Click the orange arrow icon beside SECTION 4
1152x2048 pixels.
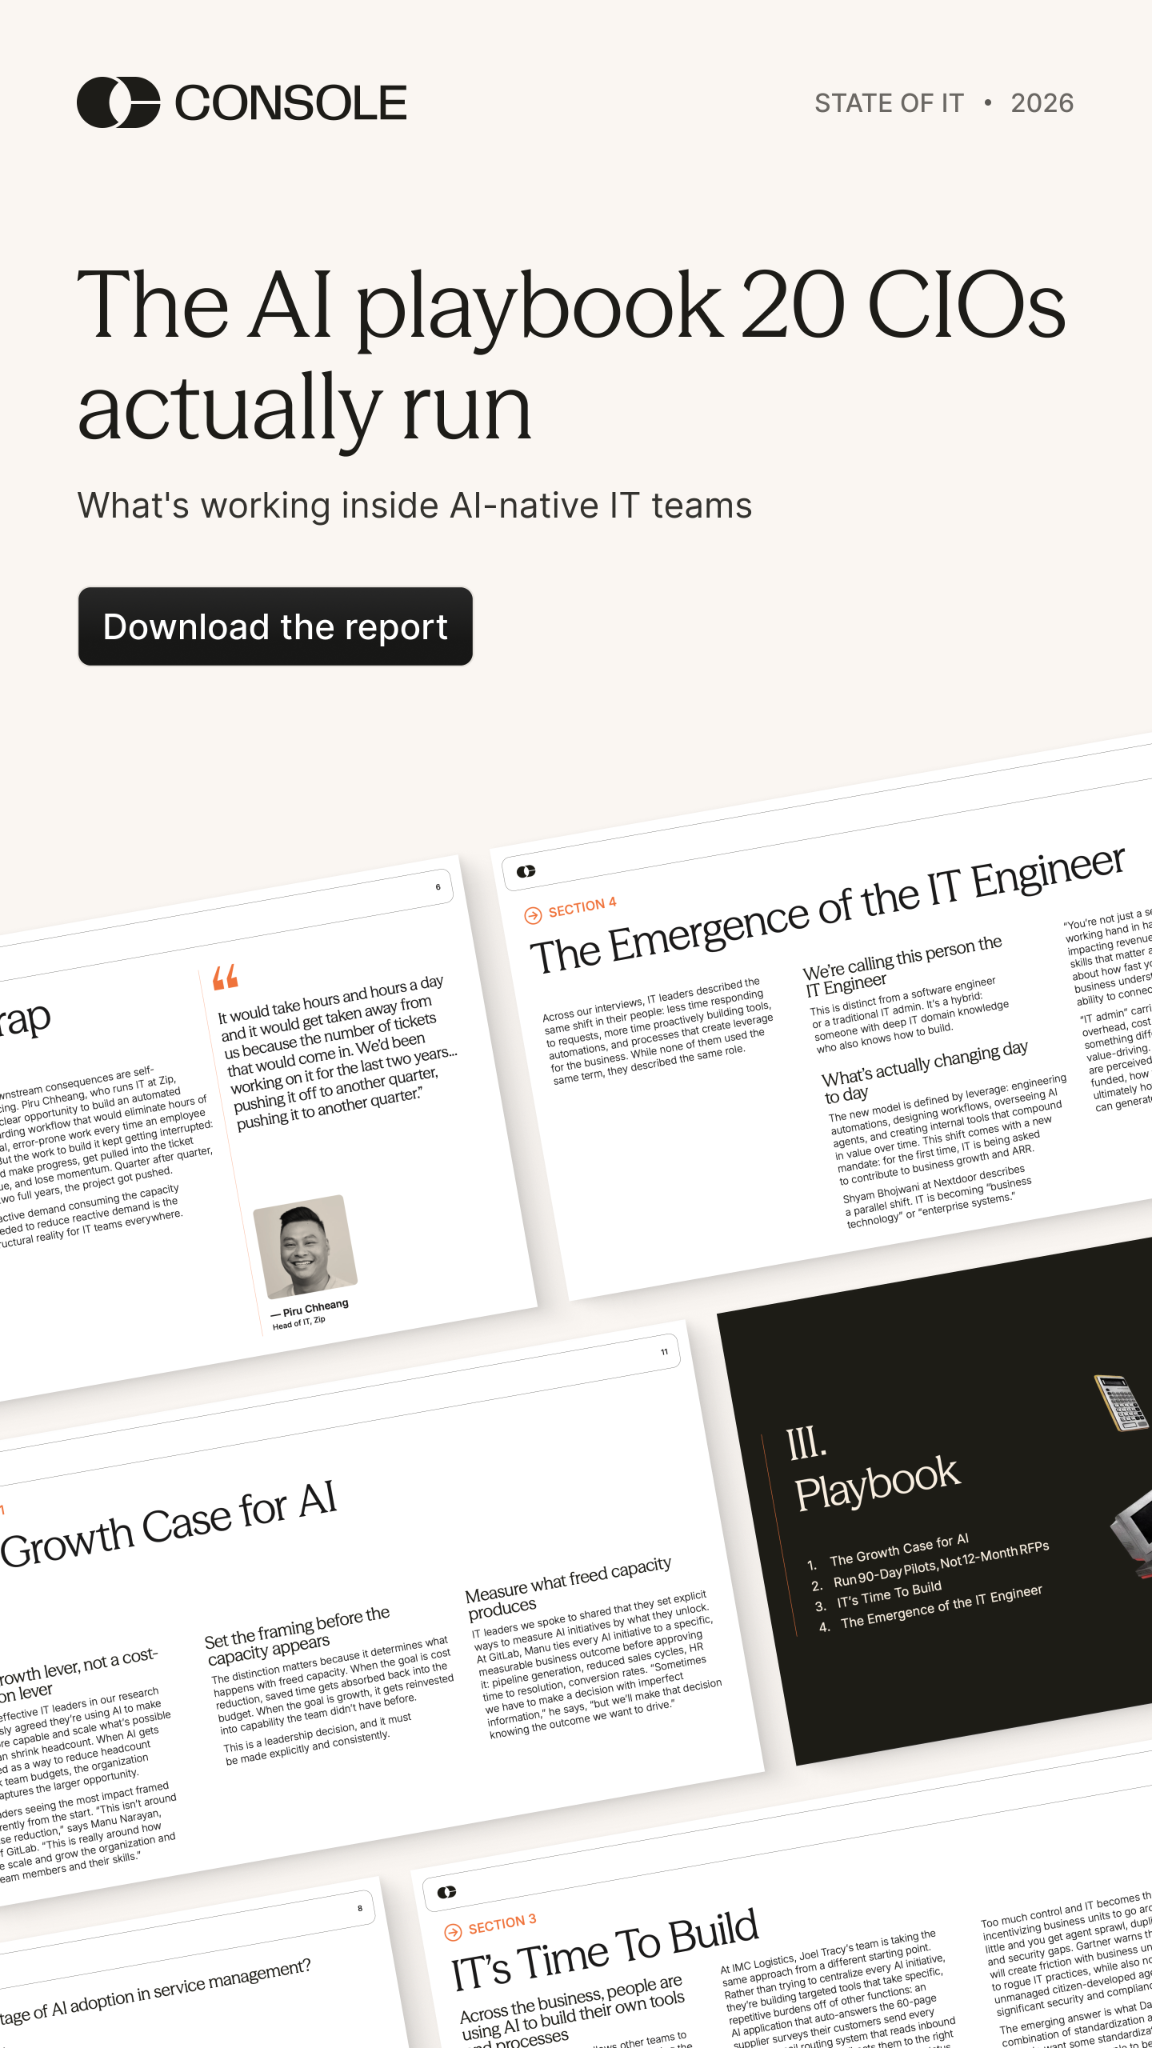pyautogui.click(x=533, y=914)
